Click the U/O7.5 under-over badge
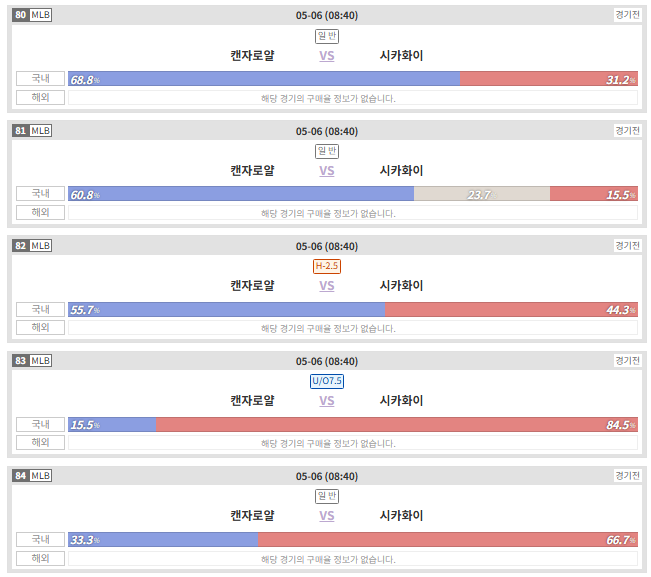This screenshot has height=577, width=651. (327, 381)
